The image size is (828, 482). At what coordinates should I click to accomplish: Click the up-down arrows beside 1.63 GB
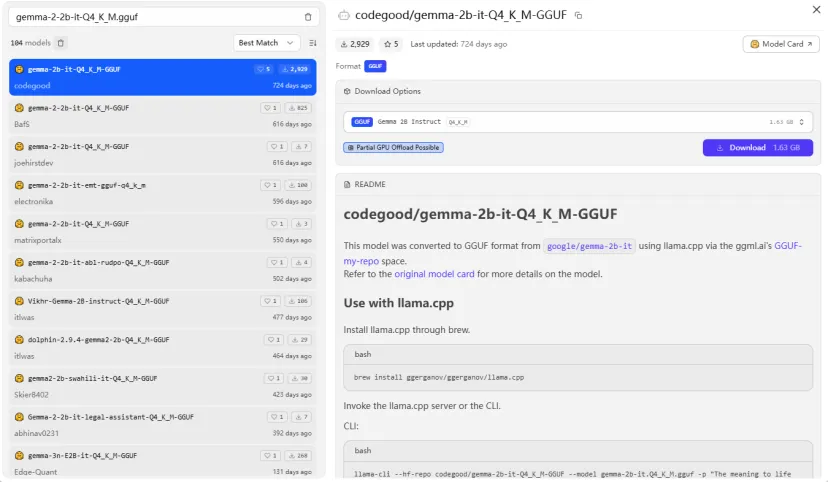802,122
